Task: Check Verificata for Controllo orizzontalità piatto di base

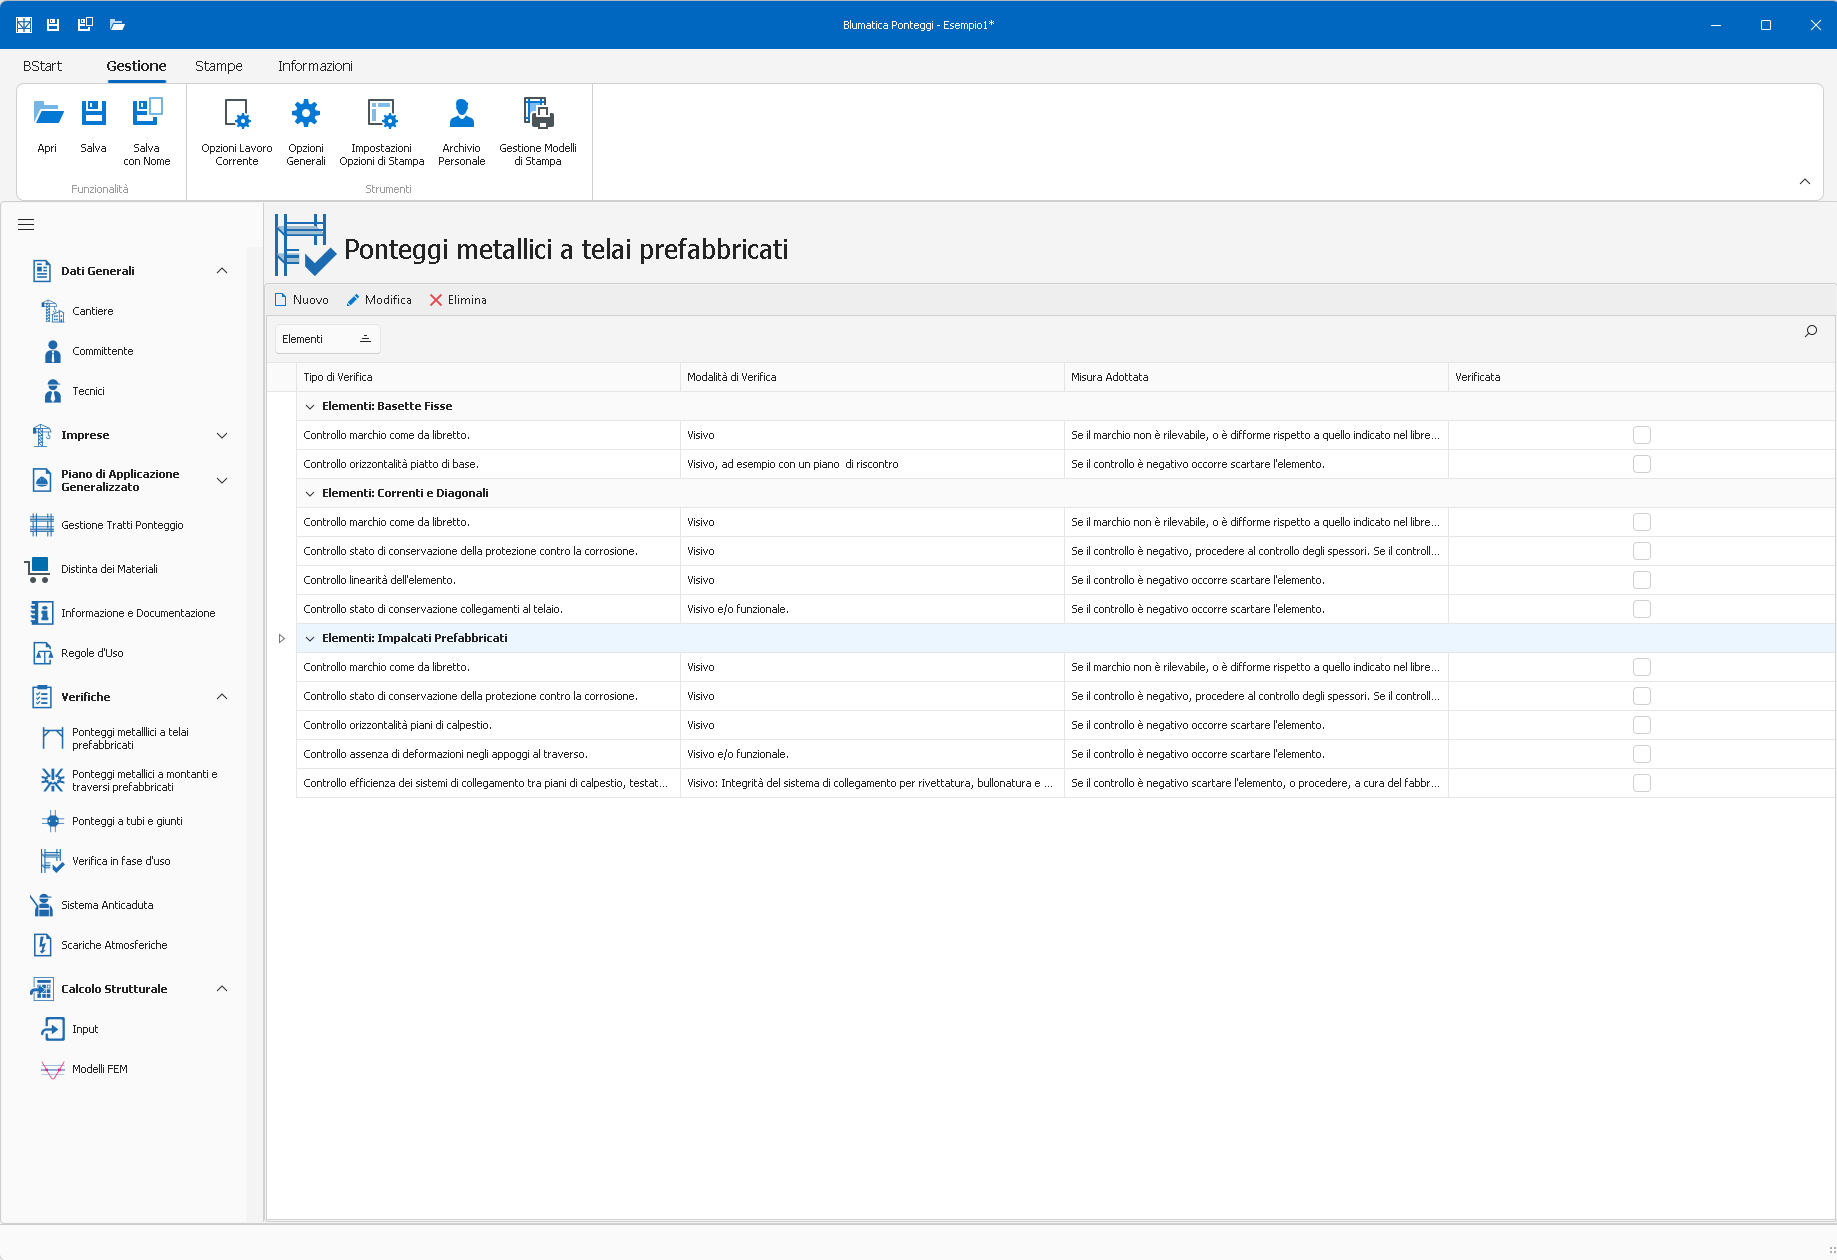Action: pos(1642,464)
